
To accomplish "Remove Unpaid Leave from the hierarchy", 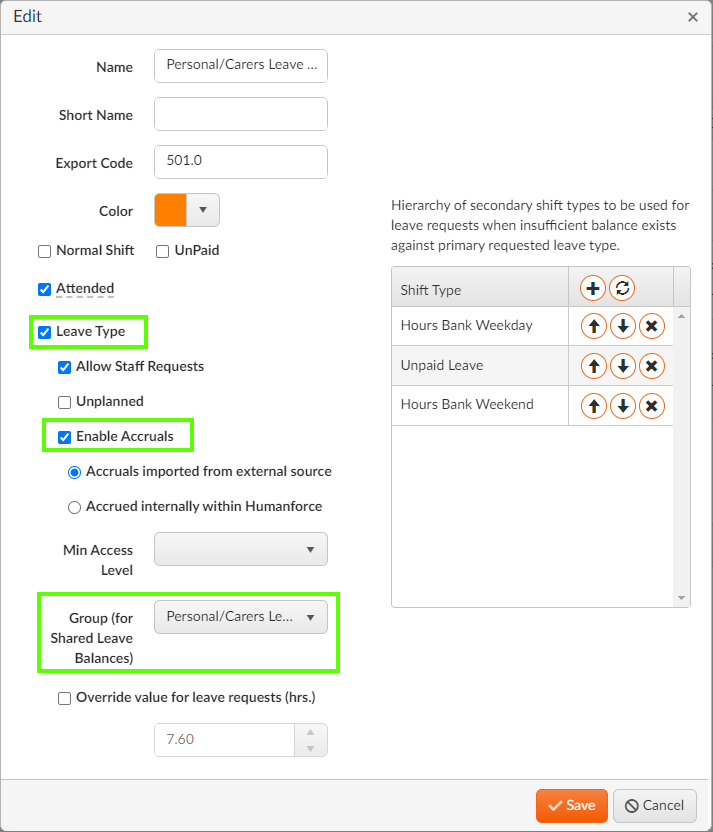I will pyautogui.click(x=651, y=366).
